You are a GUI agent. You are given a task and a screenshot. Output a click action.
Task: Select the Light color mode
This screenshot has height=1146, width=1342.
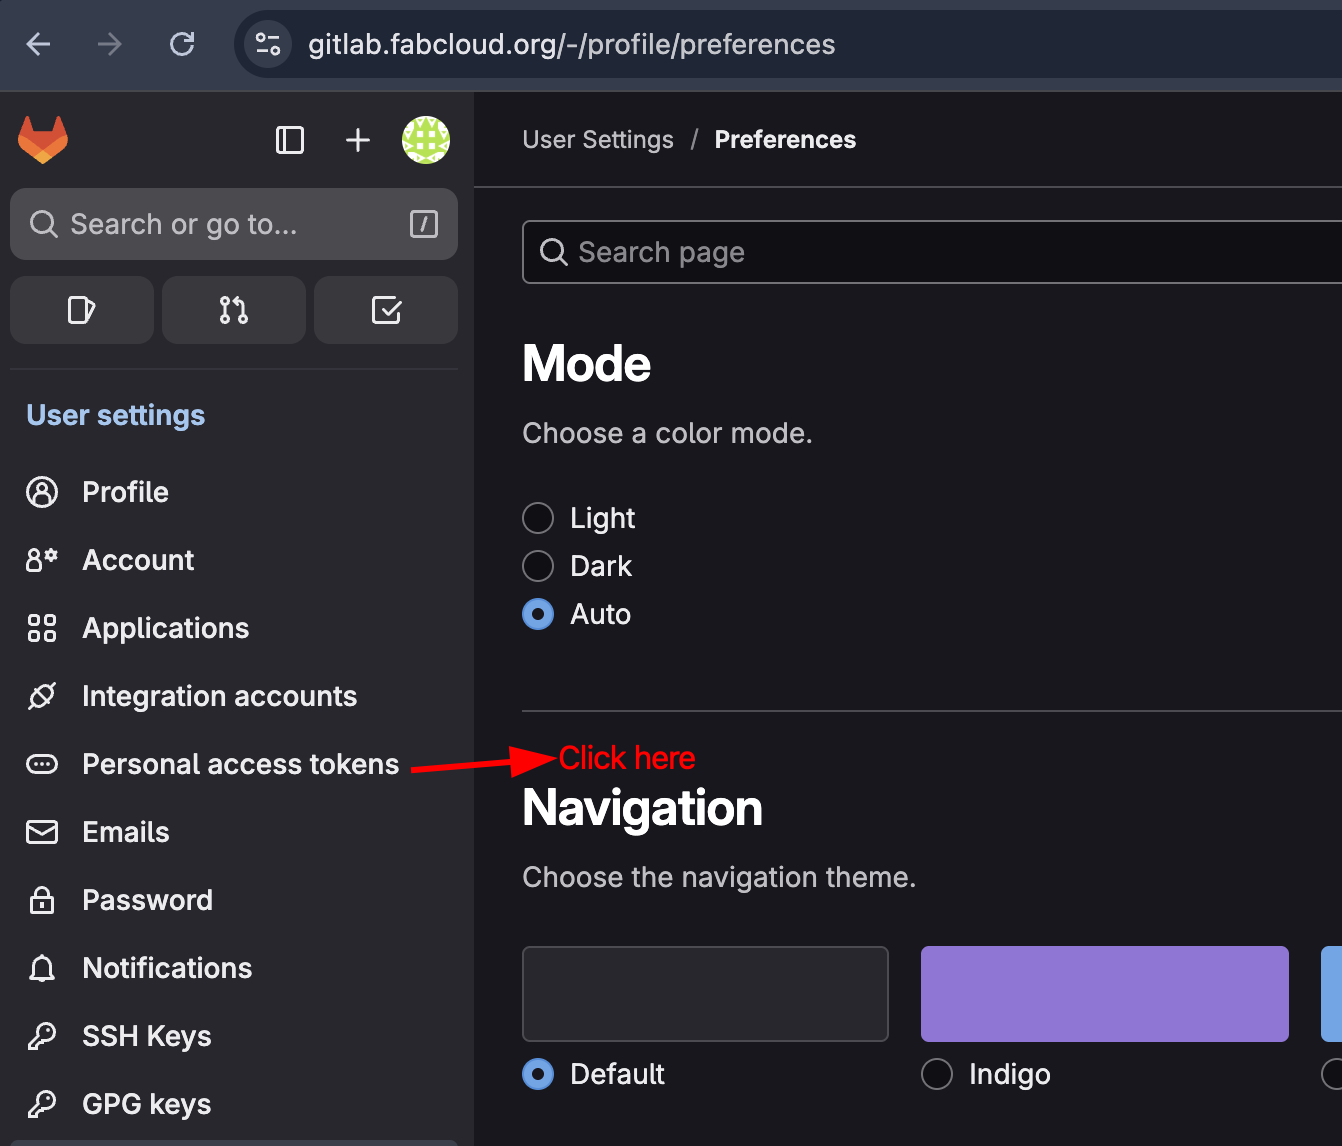click(x=538, y=518)
